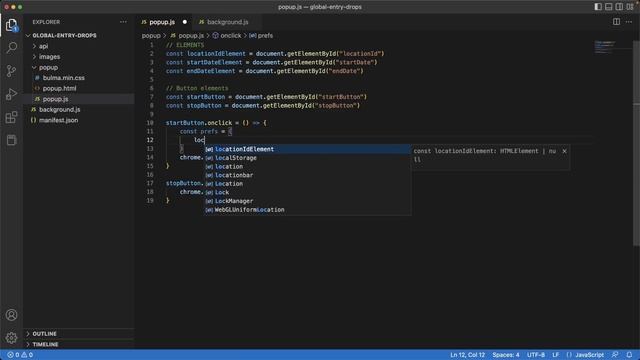Click popup folder in breadcrumb
Screen dimensions: 640x360
click(151, 36)
